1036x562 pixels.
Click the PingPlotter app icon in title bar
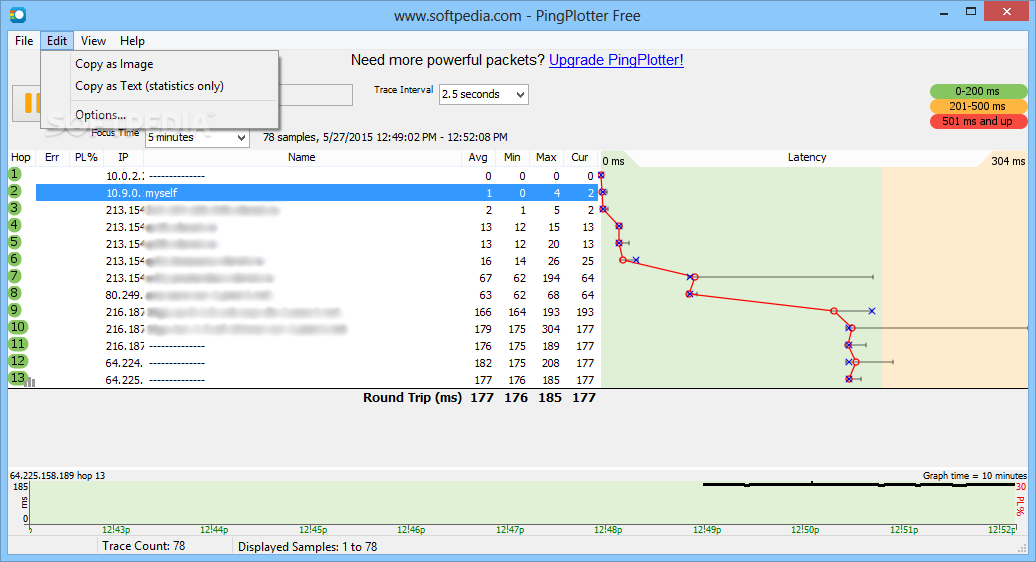pos(18,14)
